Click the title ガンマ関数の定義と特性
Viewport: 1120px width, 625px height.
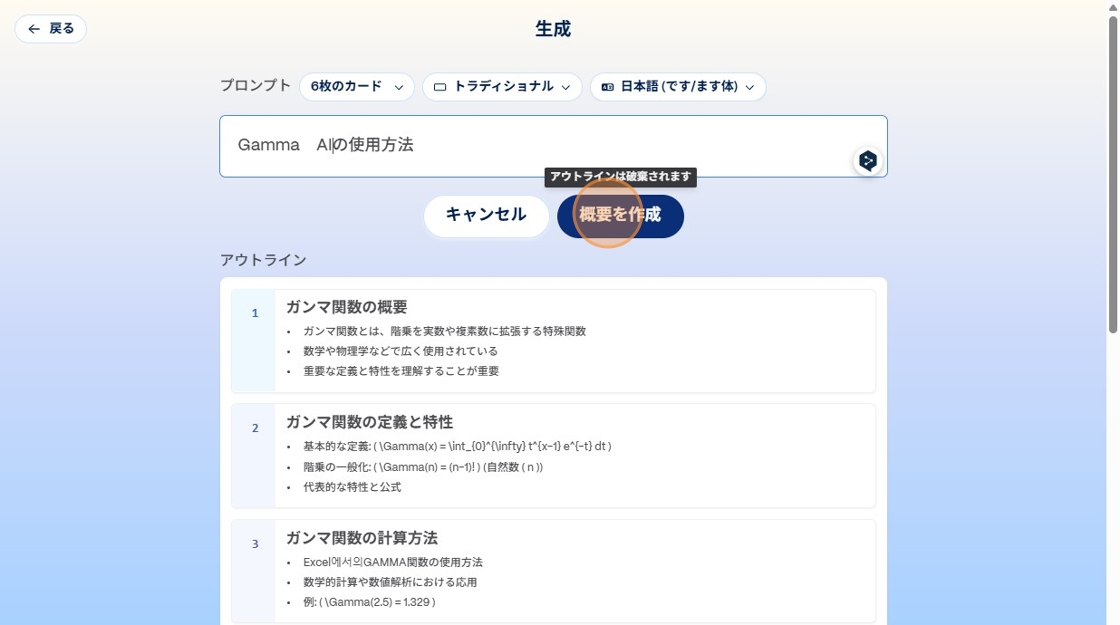[369, 422]
